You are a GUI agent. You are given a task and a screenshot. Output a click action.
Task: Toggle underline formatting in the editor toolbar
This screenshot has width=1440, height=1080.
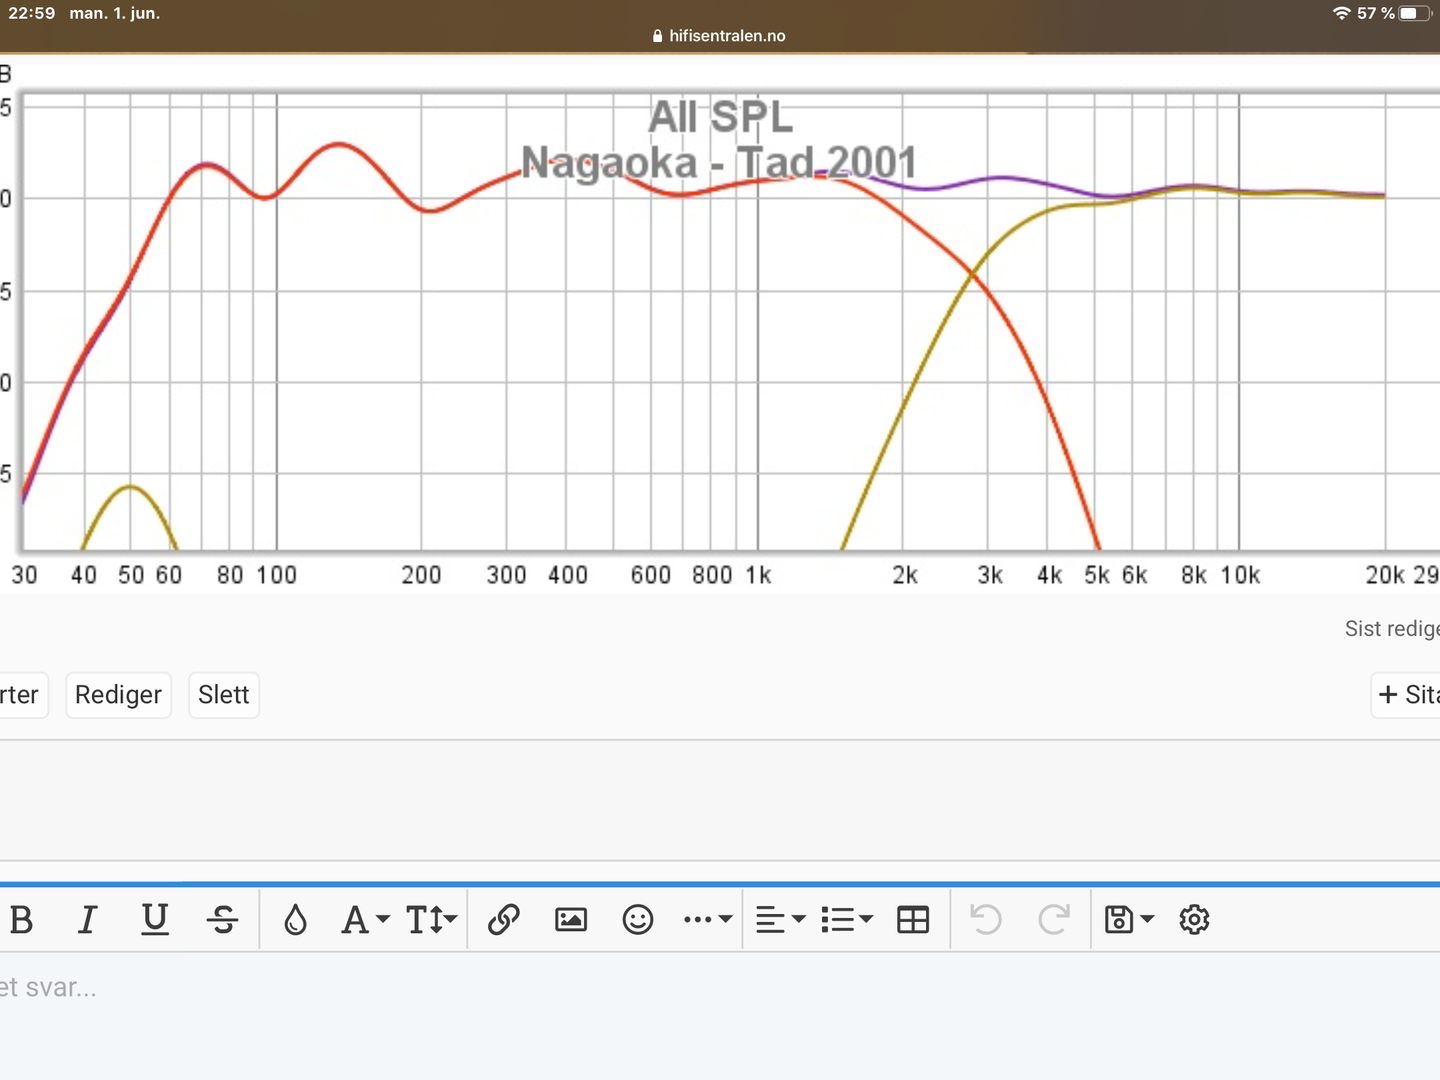click(x=155, y=919)
